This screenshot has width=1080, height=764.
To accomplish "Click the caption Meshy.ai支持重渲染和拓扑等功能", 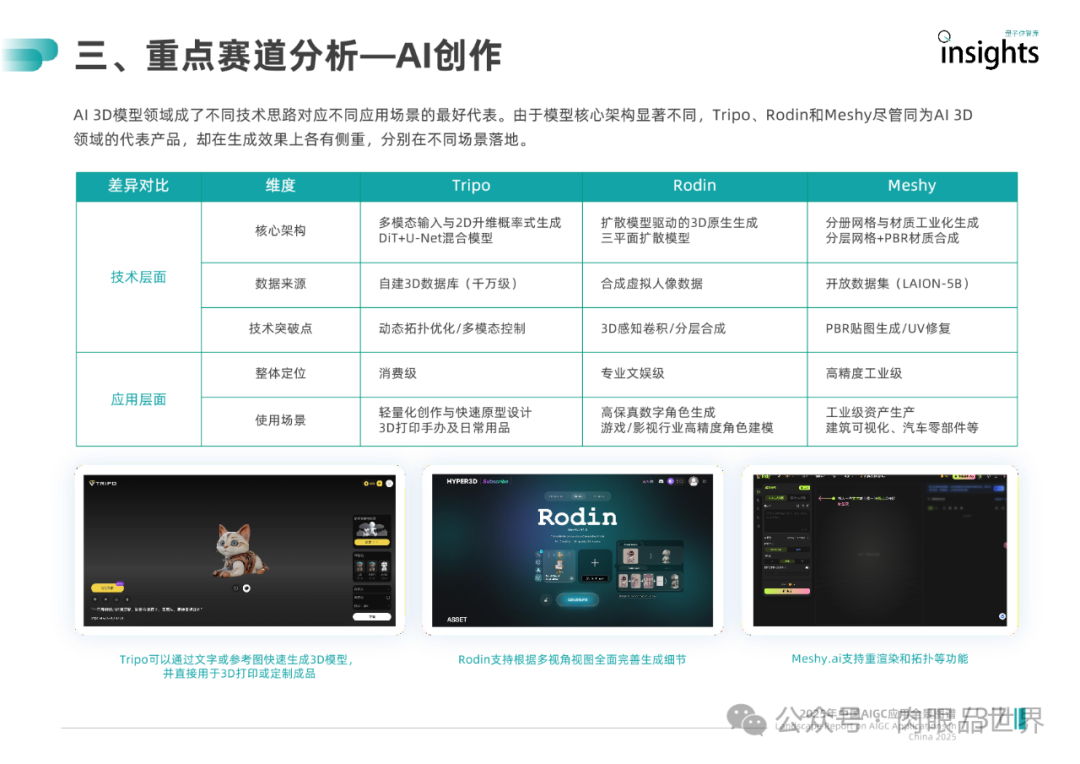I will click(x=880, y=659).
